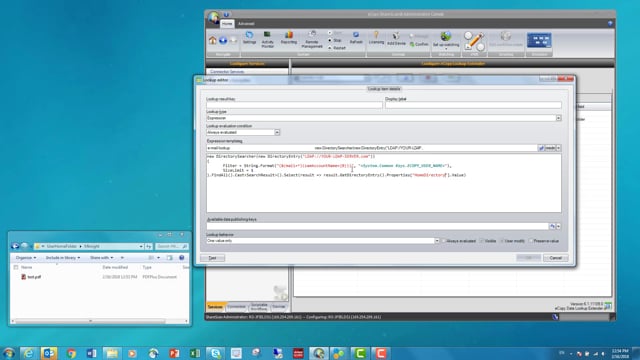Switch to the Services bottom tab
640x360 pixels.
(215, 307)
